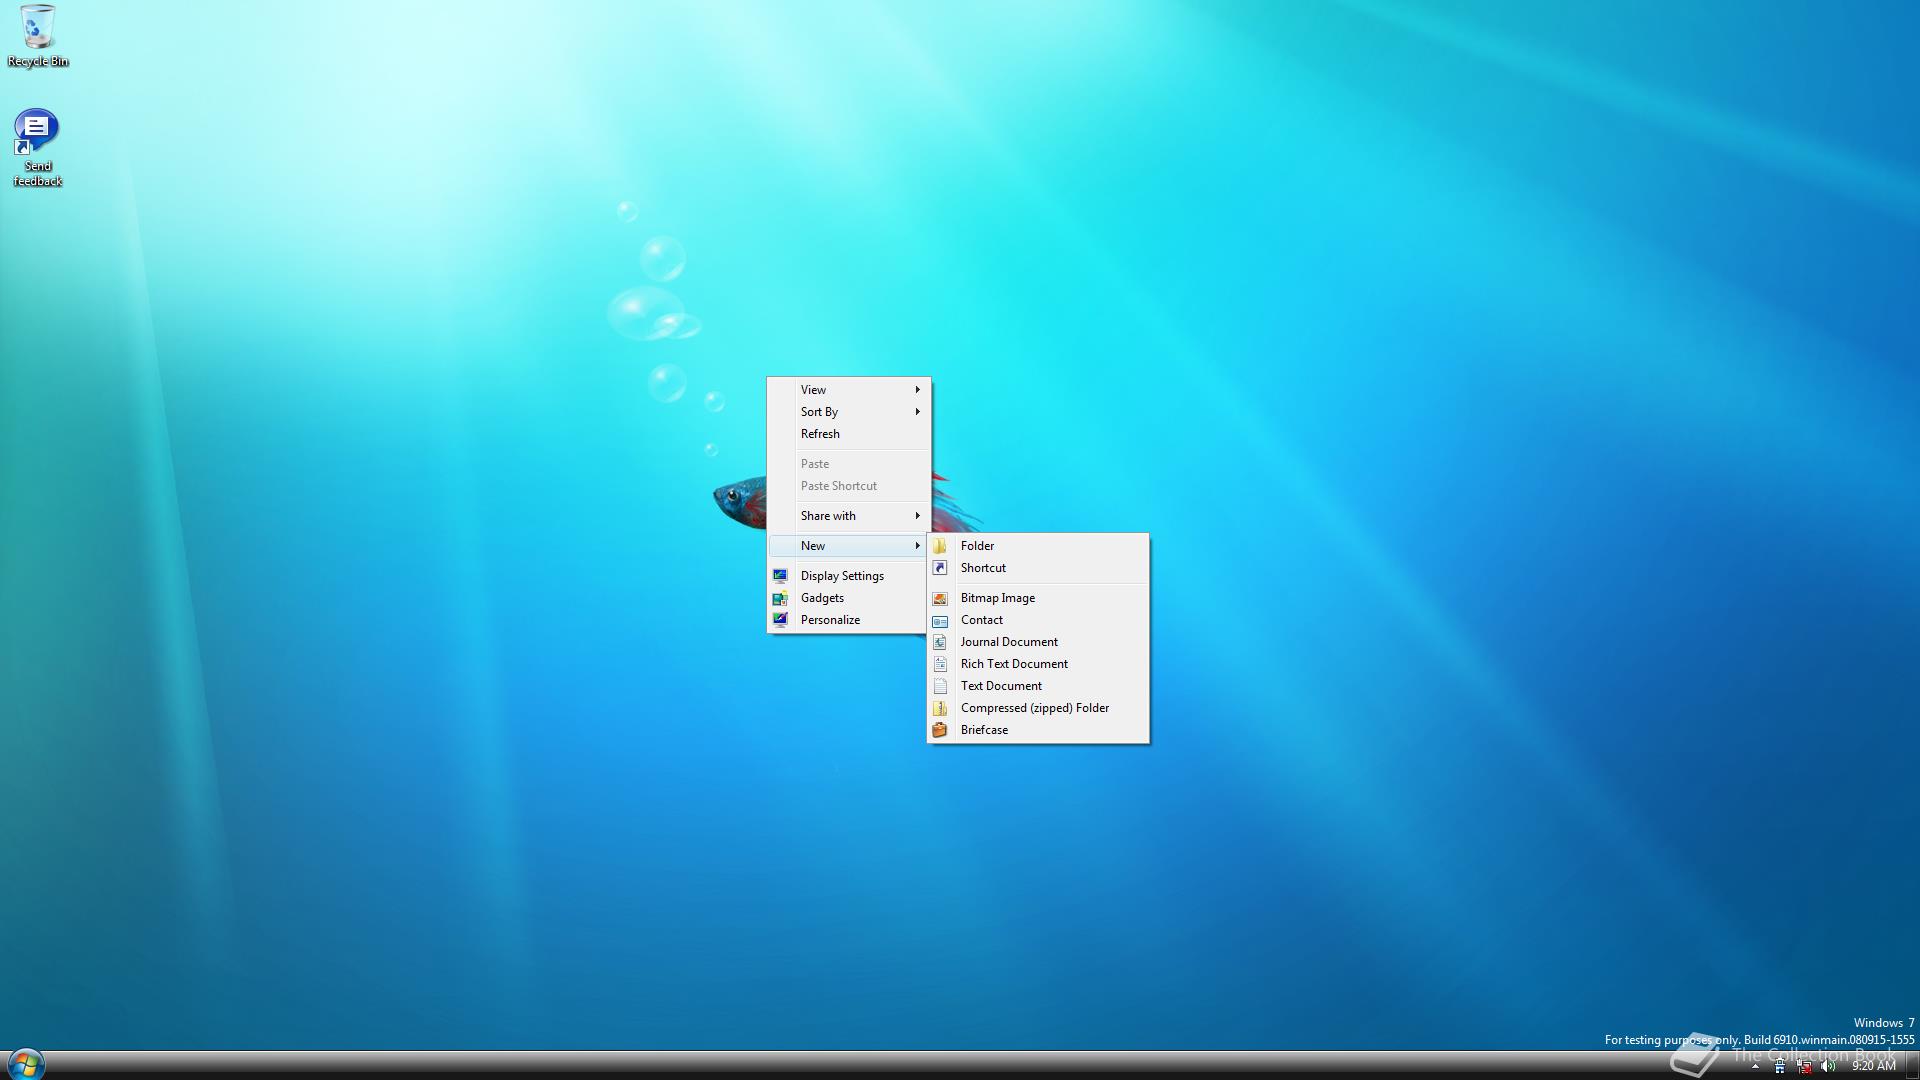The image size is (1920, 1080).
Task: Create a new Journal Document
Action: coord(1038,642)
